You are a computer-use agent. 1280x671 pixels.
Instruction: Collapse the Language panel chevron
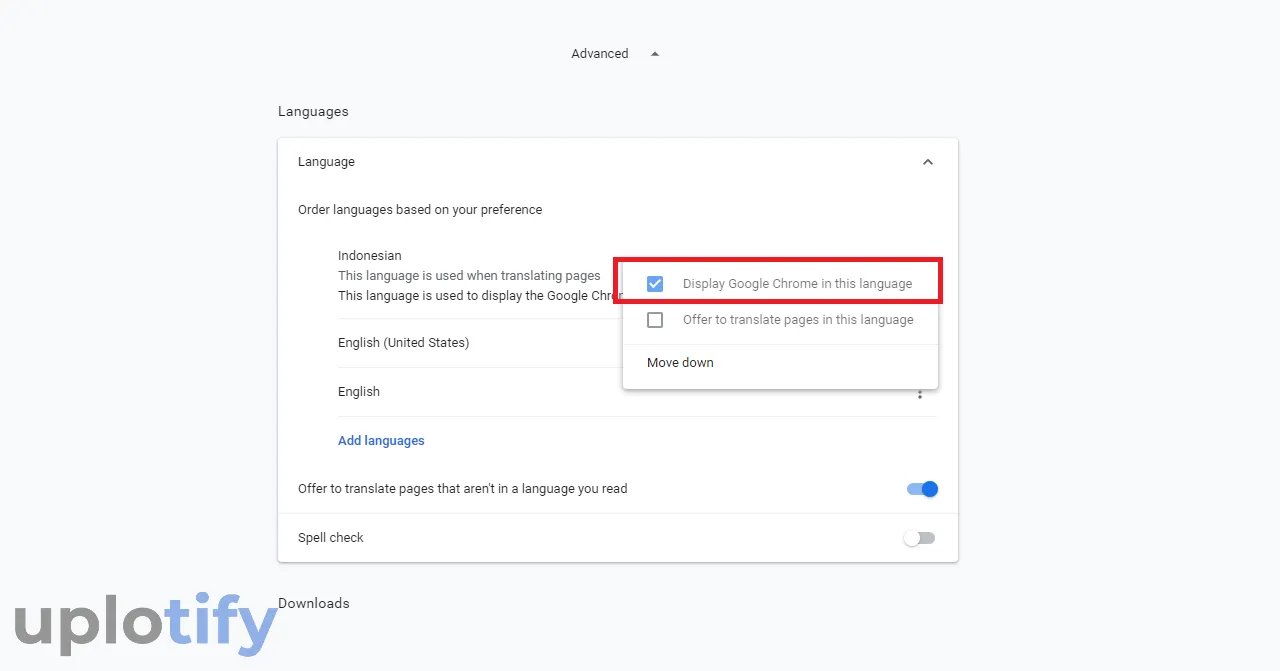(x=928, y=162)
